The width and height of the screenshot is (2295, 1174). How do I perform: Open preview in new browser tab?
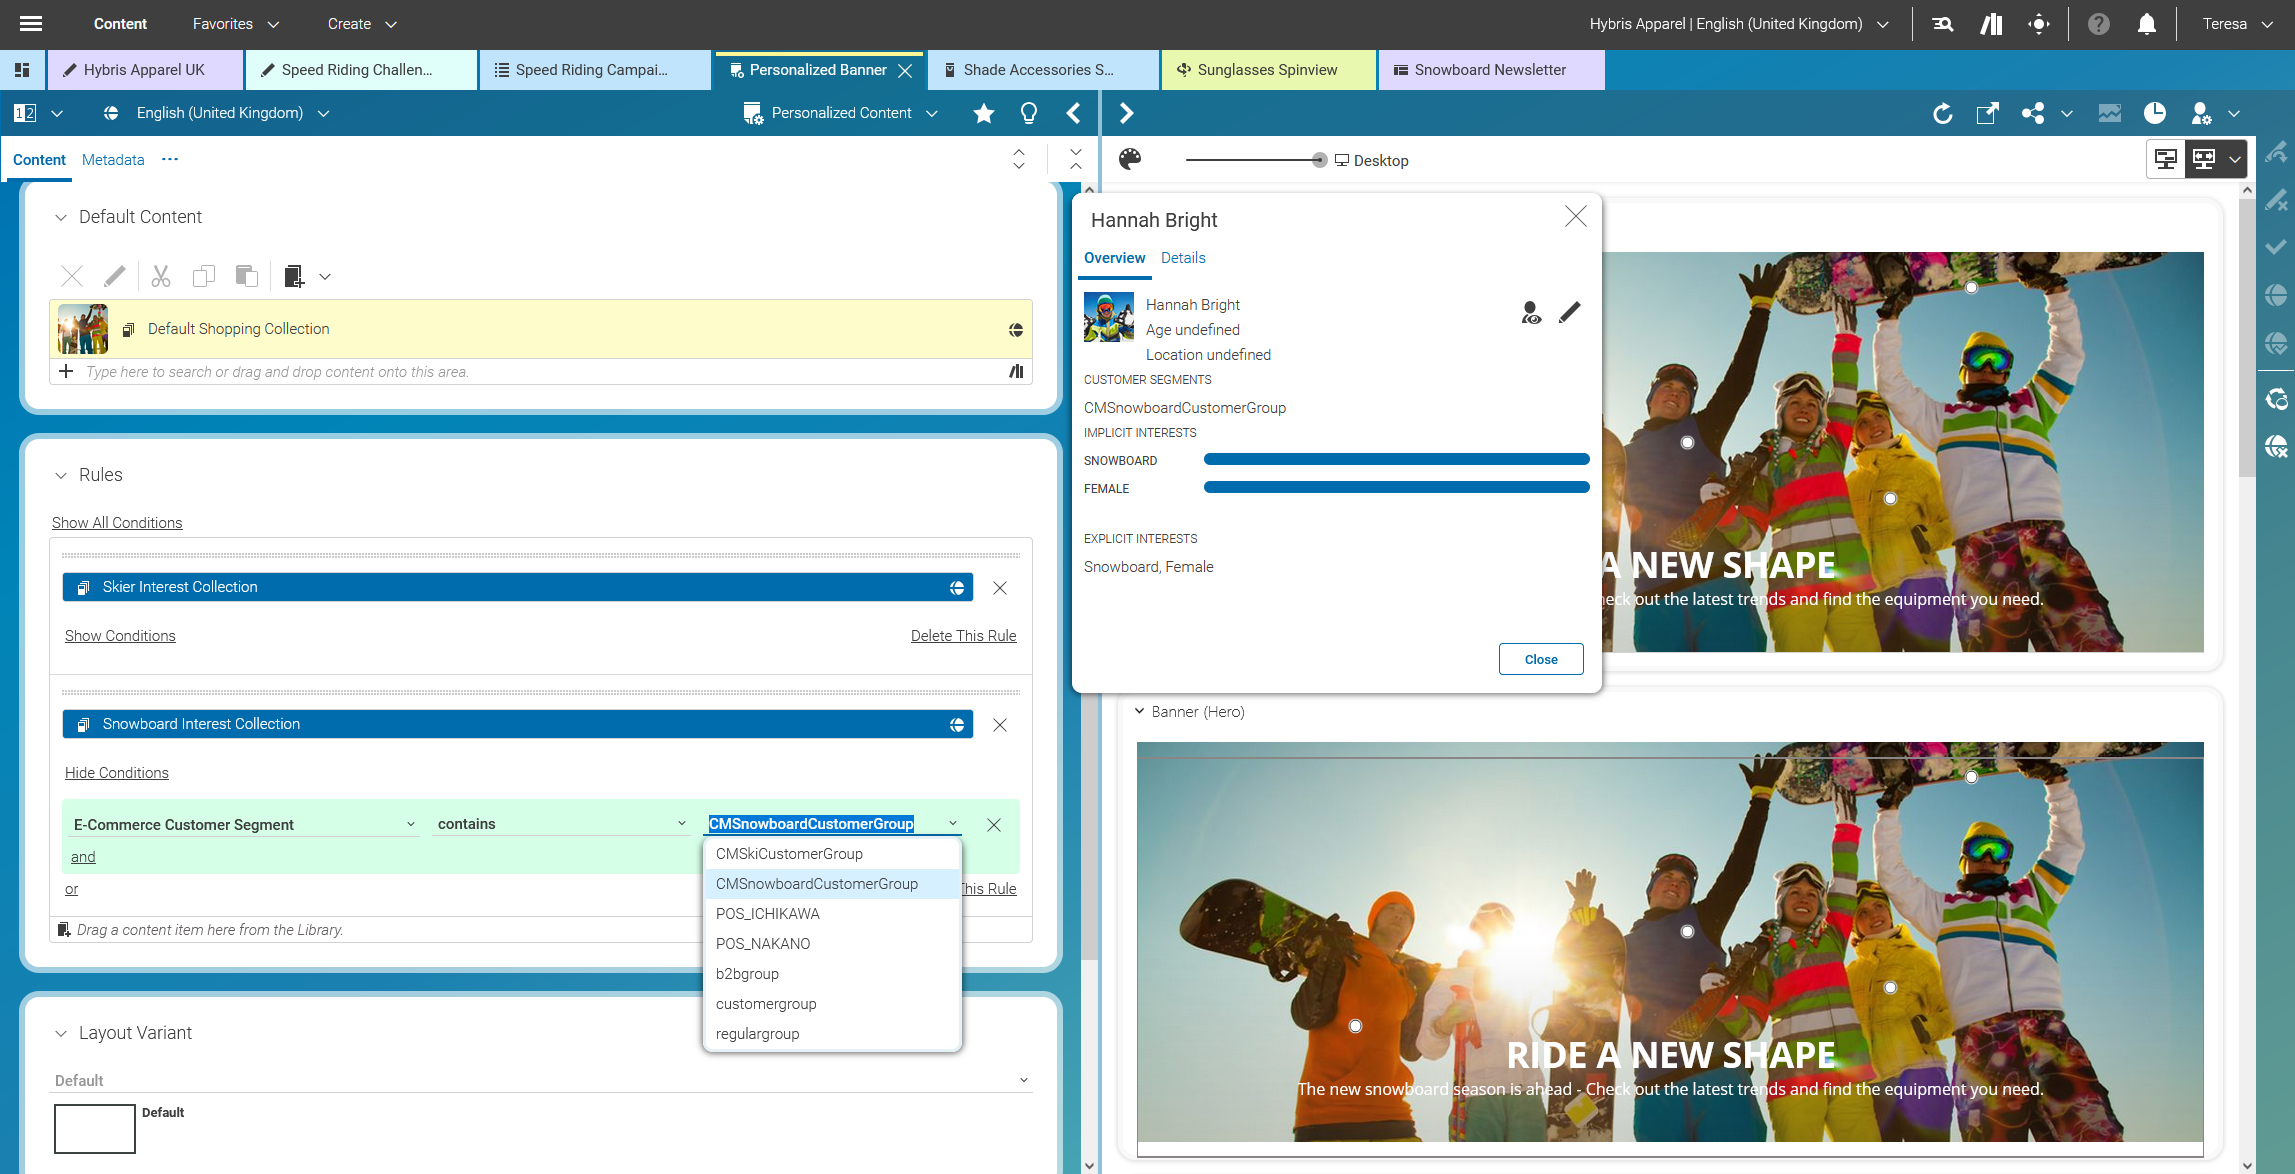(1987, 113)
